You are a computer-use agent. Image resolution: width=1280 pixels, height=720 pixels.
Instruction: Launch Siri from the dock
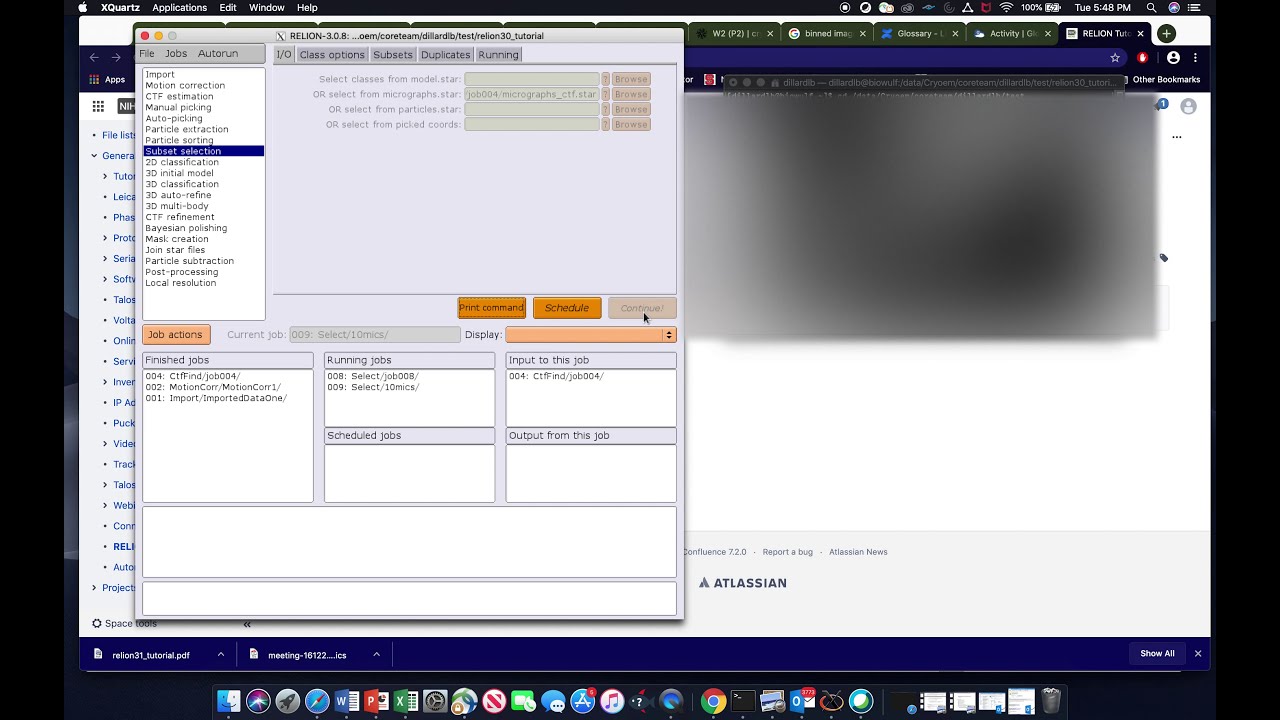pyautogui.click(x=258, y=702)
